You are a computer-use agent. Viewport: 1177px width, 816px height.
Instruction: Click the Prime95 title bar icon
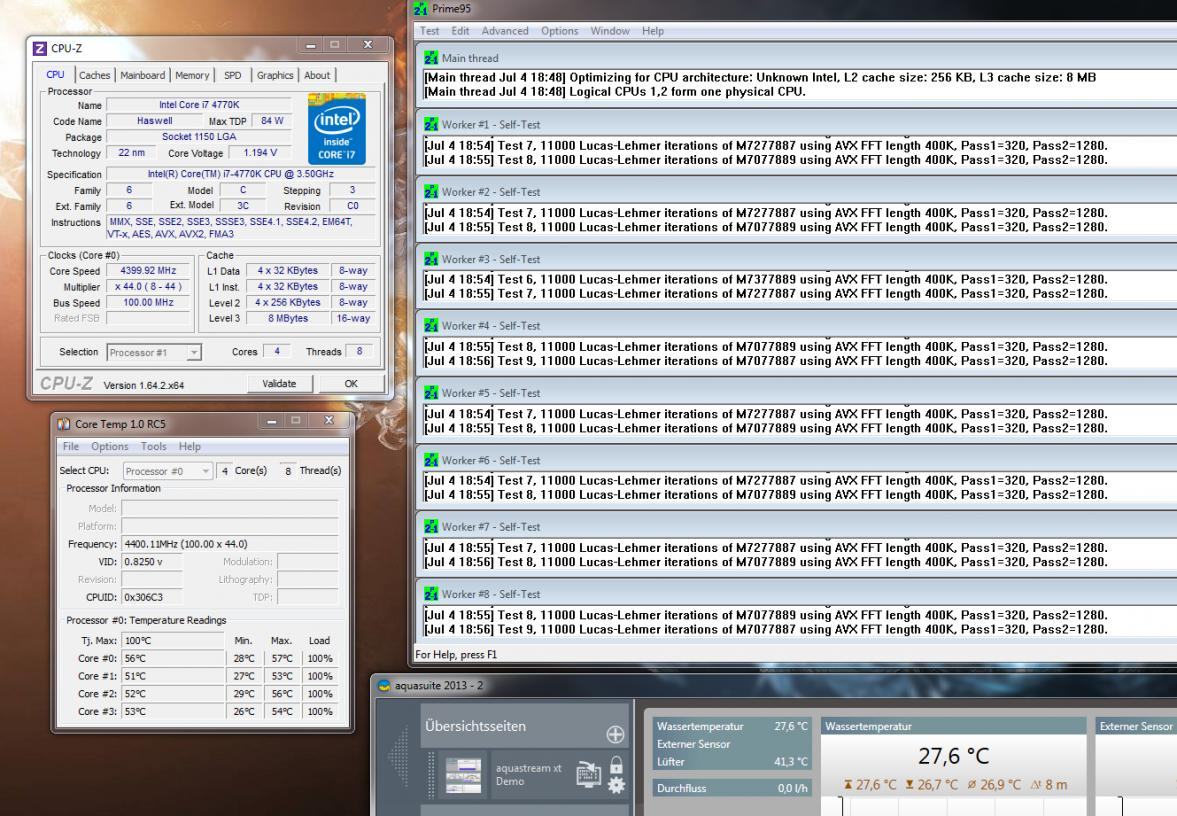[x=420, y=9]
